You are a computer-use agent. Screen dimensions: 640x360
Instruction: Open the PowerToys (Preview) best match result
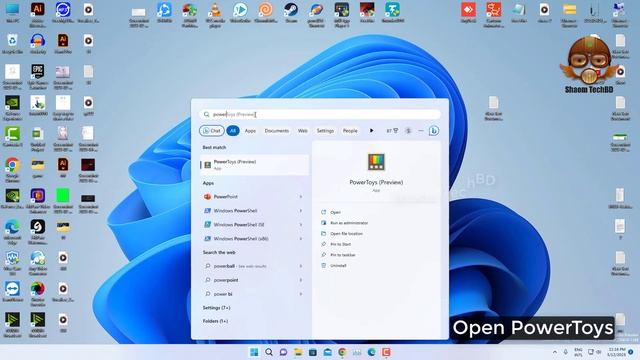[254, 165]
